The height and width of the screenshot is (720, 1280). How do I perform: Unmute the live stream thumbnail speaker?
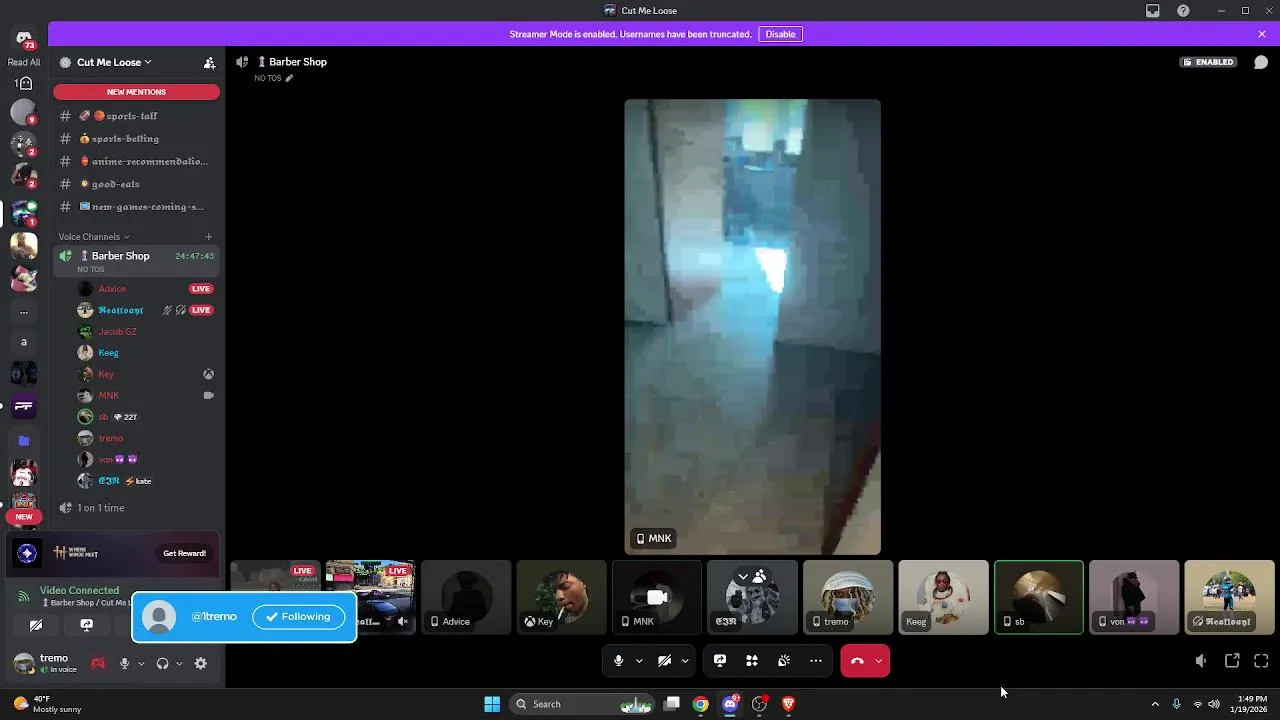[403, 621]
